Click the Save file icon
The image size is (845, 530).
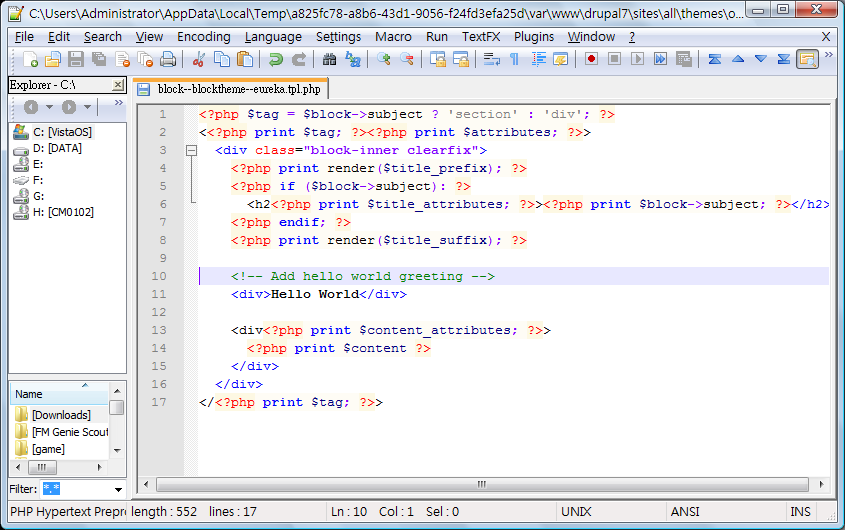[x=75, y=60]
